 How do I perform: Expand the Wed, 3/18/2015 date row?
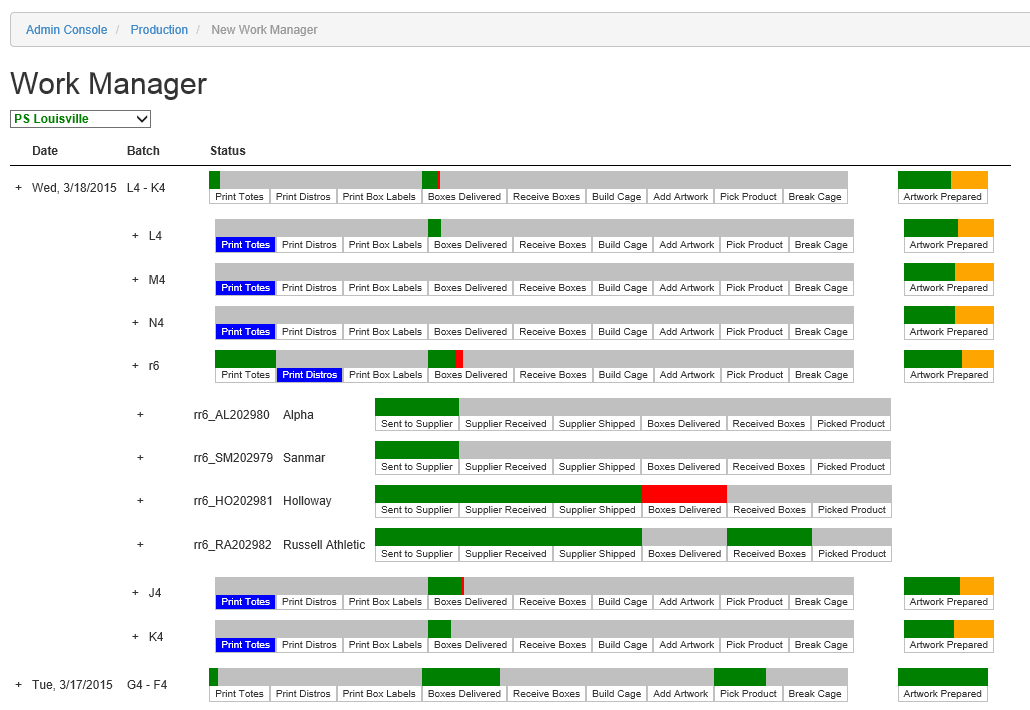pyautogui.click(x=18, y=188)
